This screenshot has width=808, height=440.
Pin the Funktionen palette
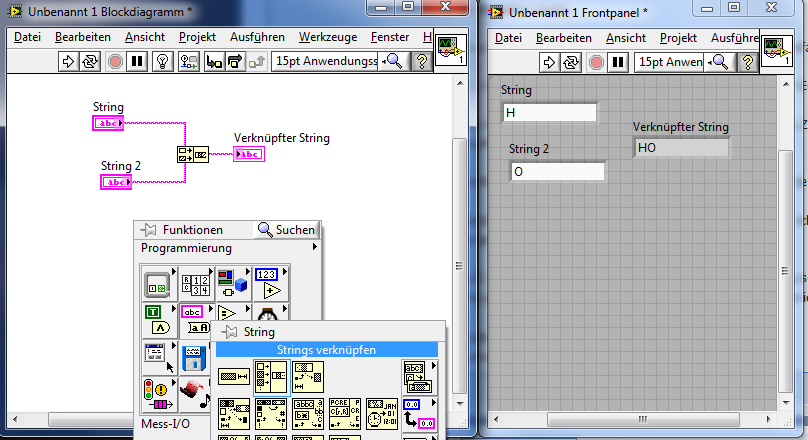pos(149,230)
